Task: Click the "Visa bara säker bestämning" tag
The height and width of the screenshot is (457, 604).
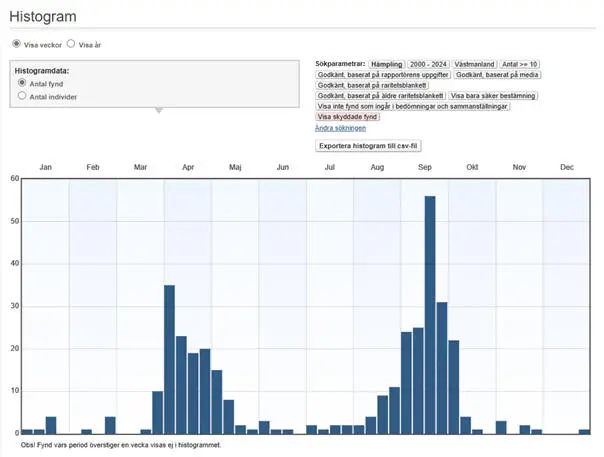Action: click(x=493, y=95)
